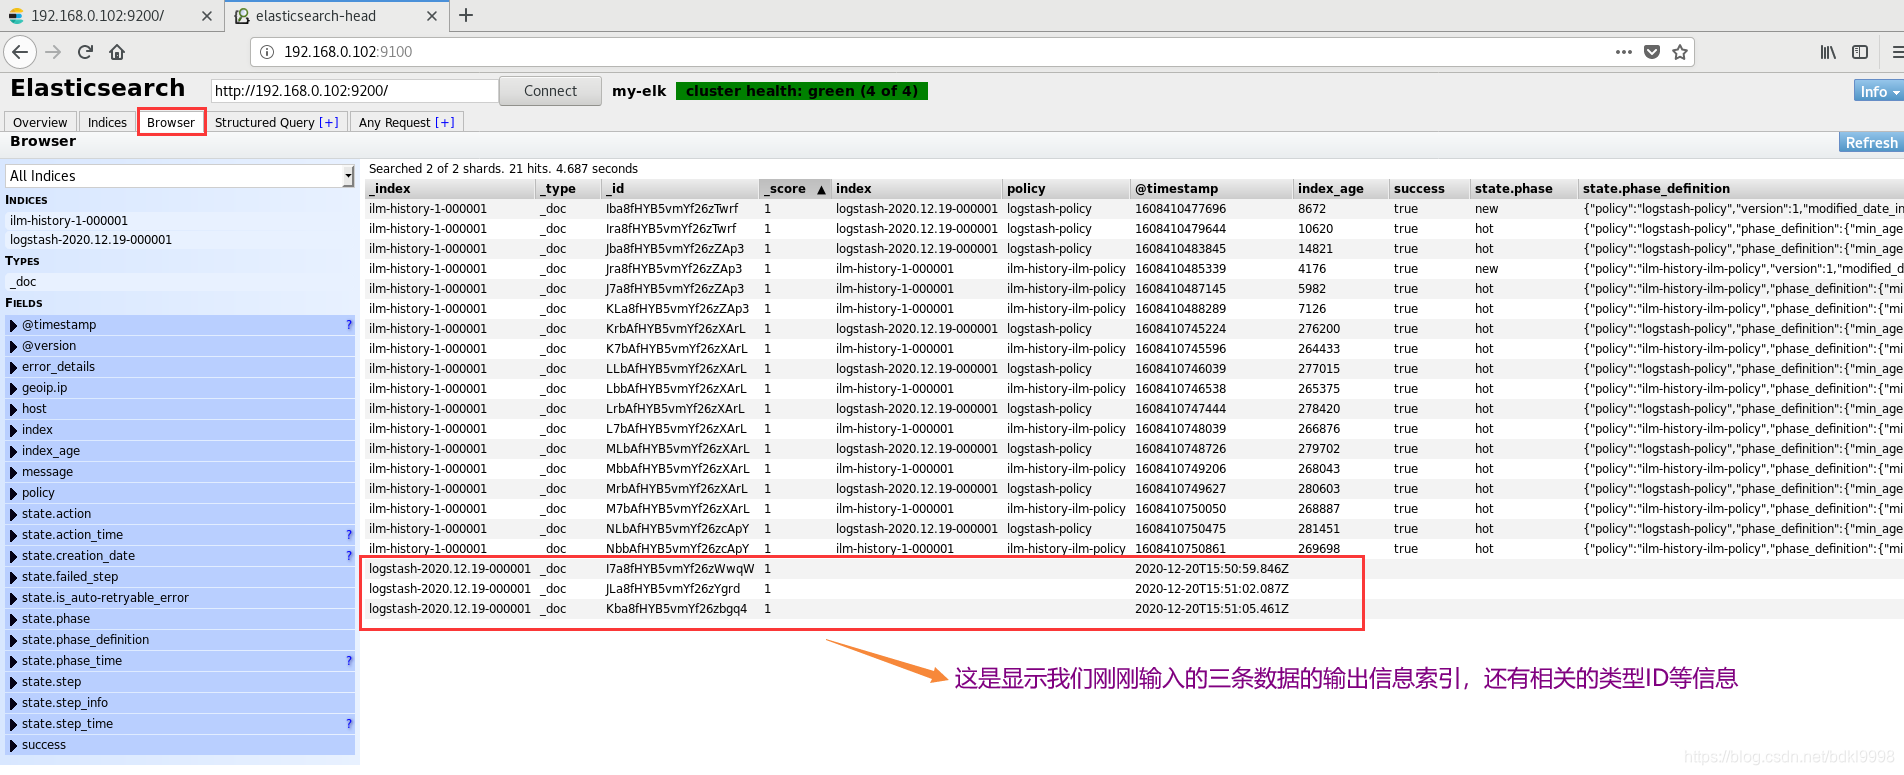
Task: Sort results by the _index column header
Action: coord(450,189)
